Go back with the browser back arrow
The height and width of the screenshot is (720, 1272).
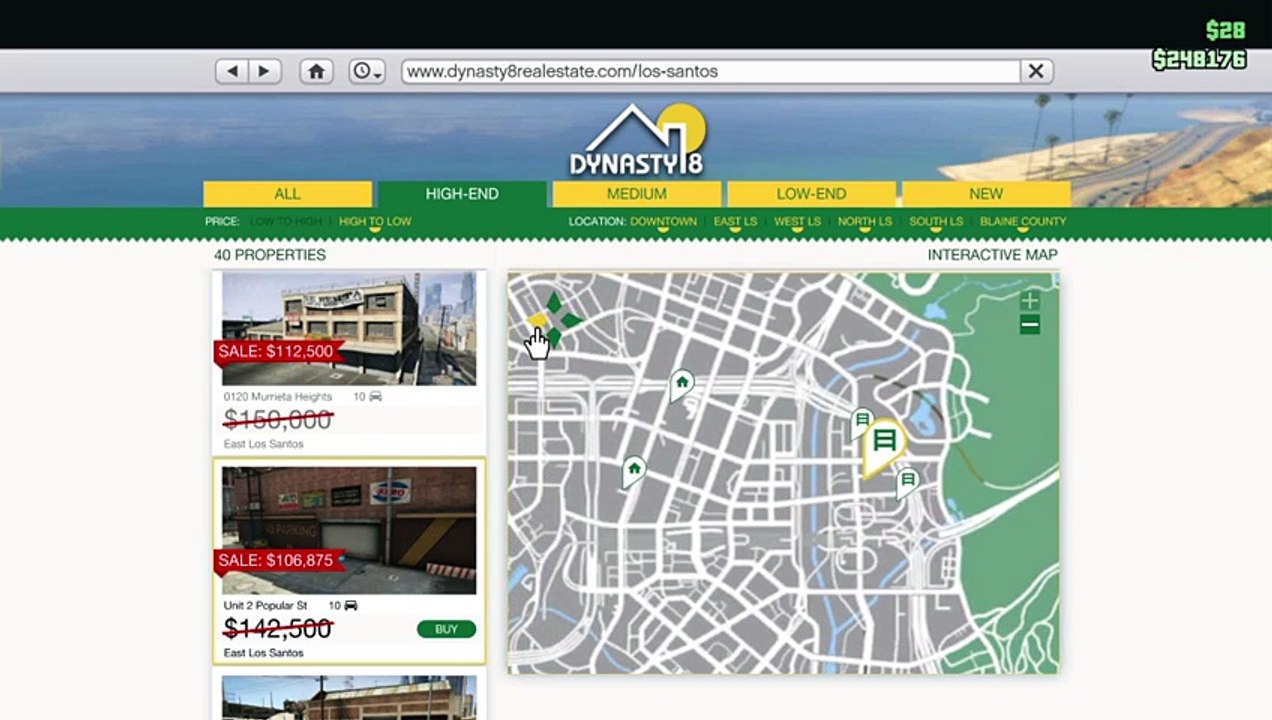[233, 71]
